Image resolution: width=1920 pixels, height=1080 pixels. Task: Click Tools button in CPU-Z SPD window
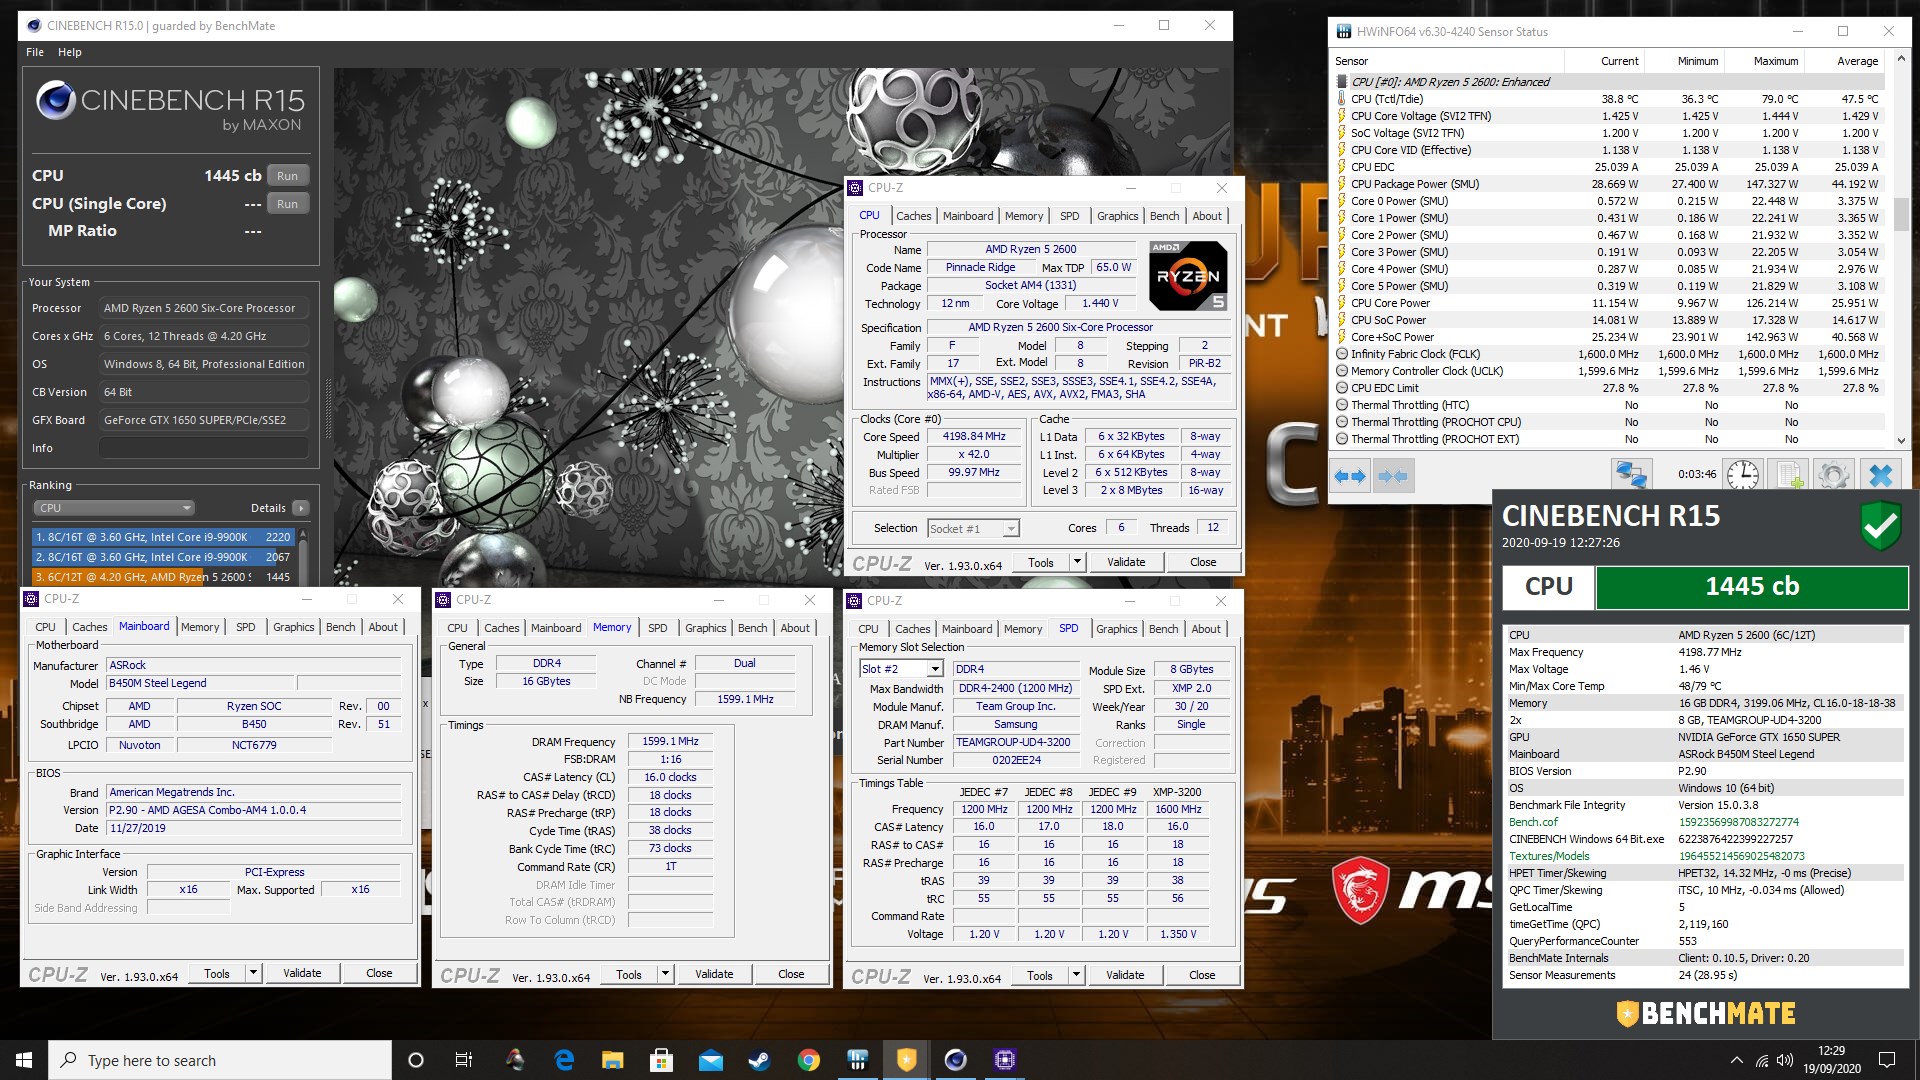click(1039, 975)
